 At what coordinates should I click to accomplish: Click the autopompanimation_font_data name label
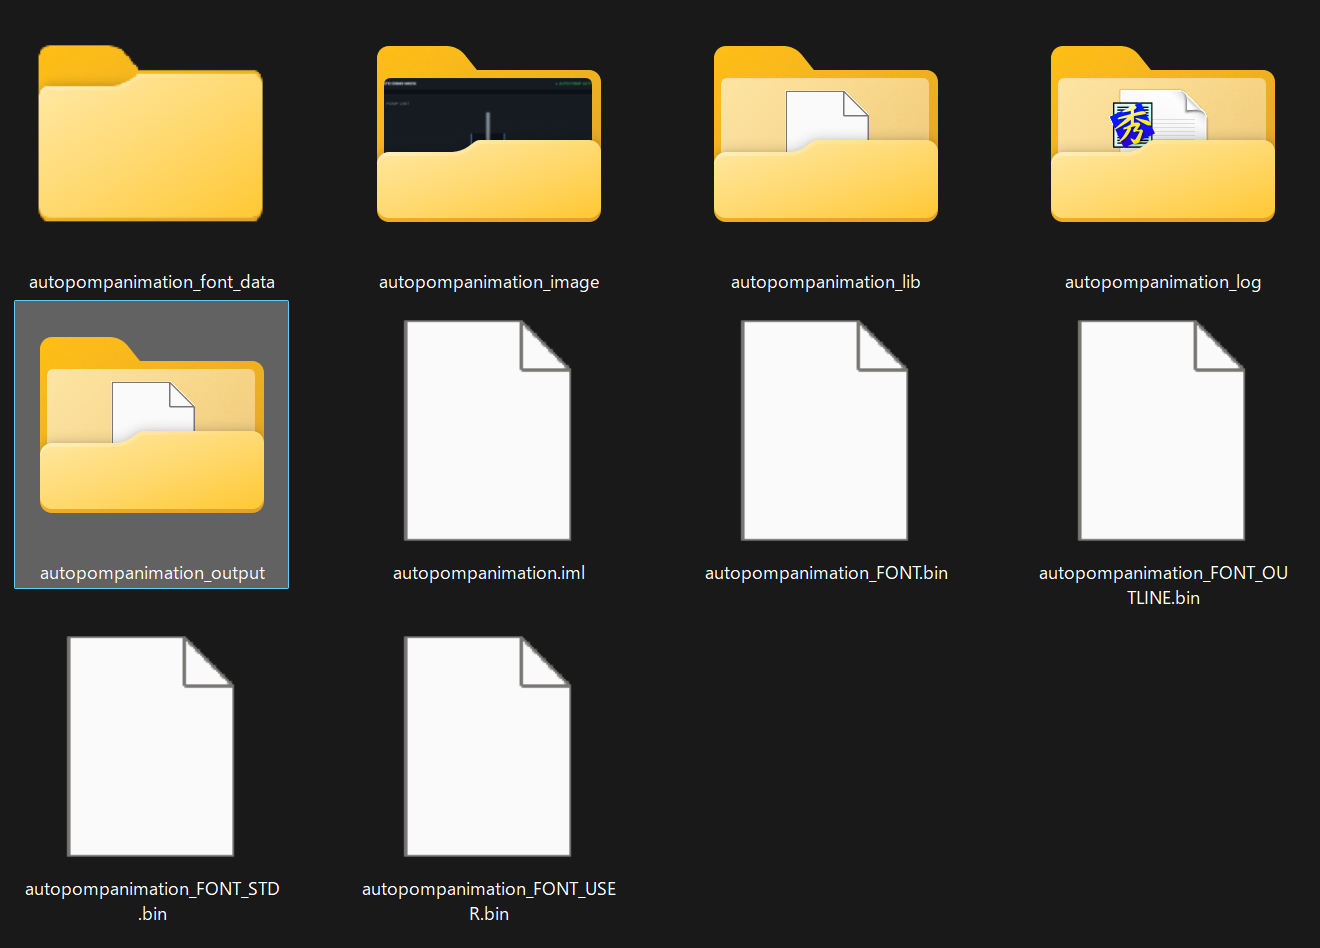[x=152, y=282]
